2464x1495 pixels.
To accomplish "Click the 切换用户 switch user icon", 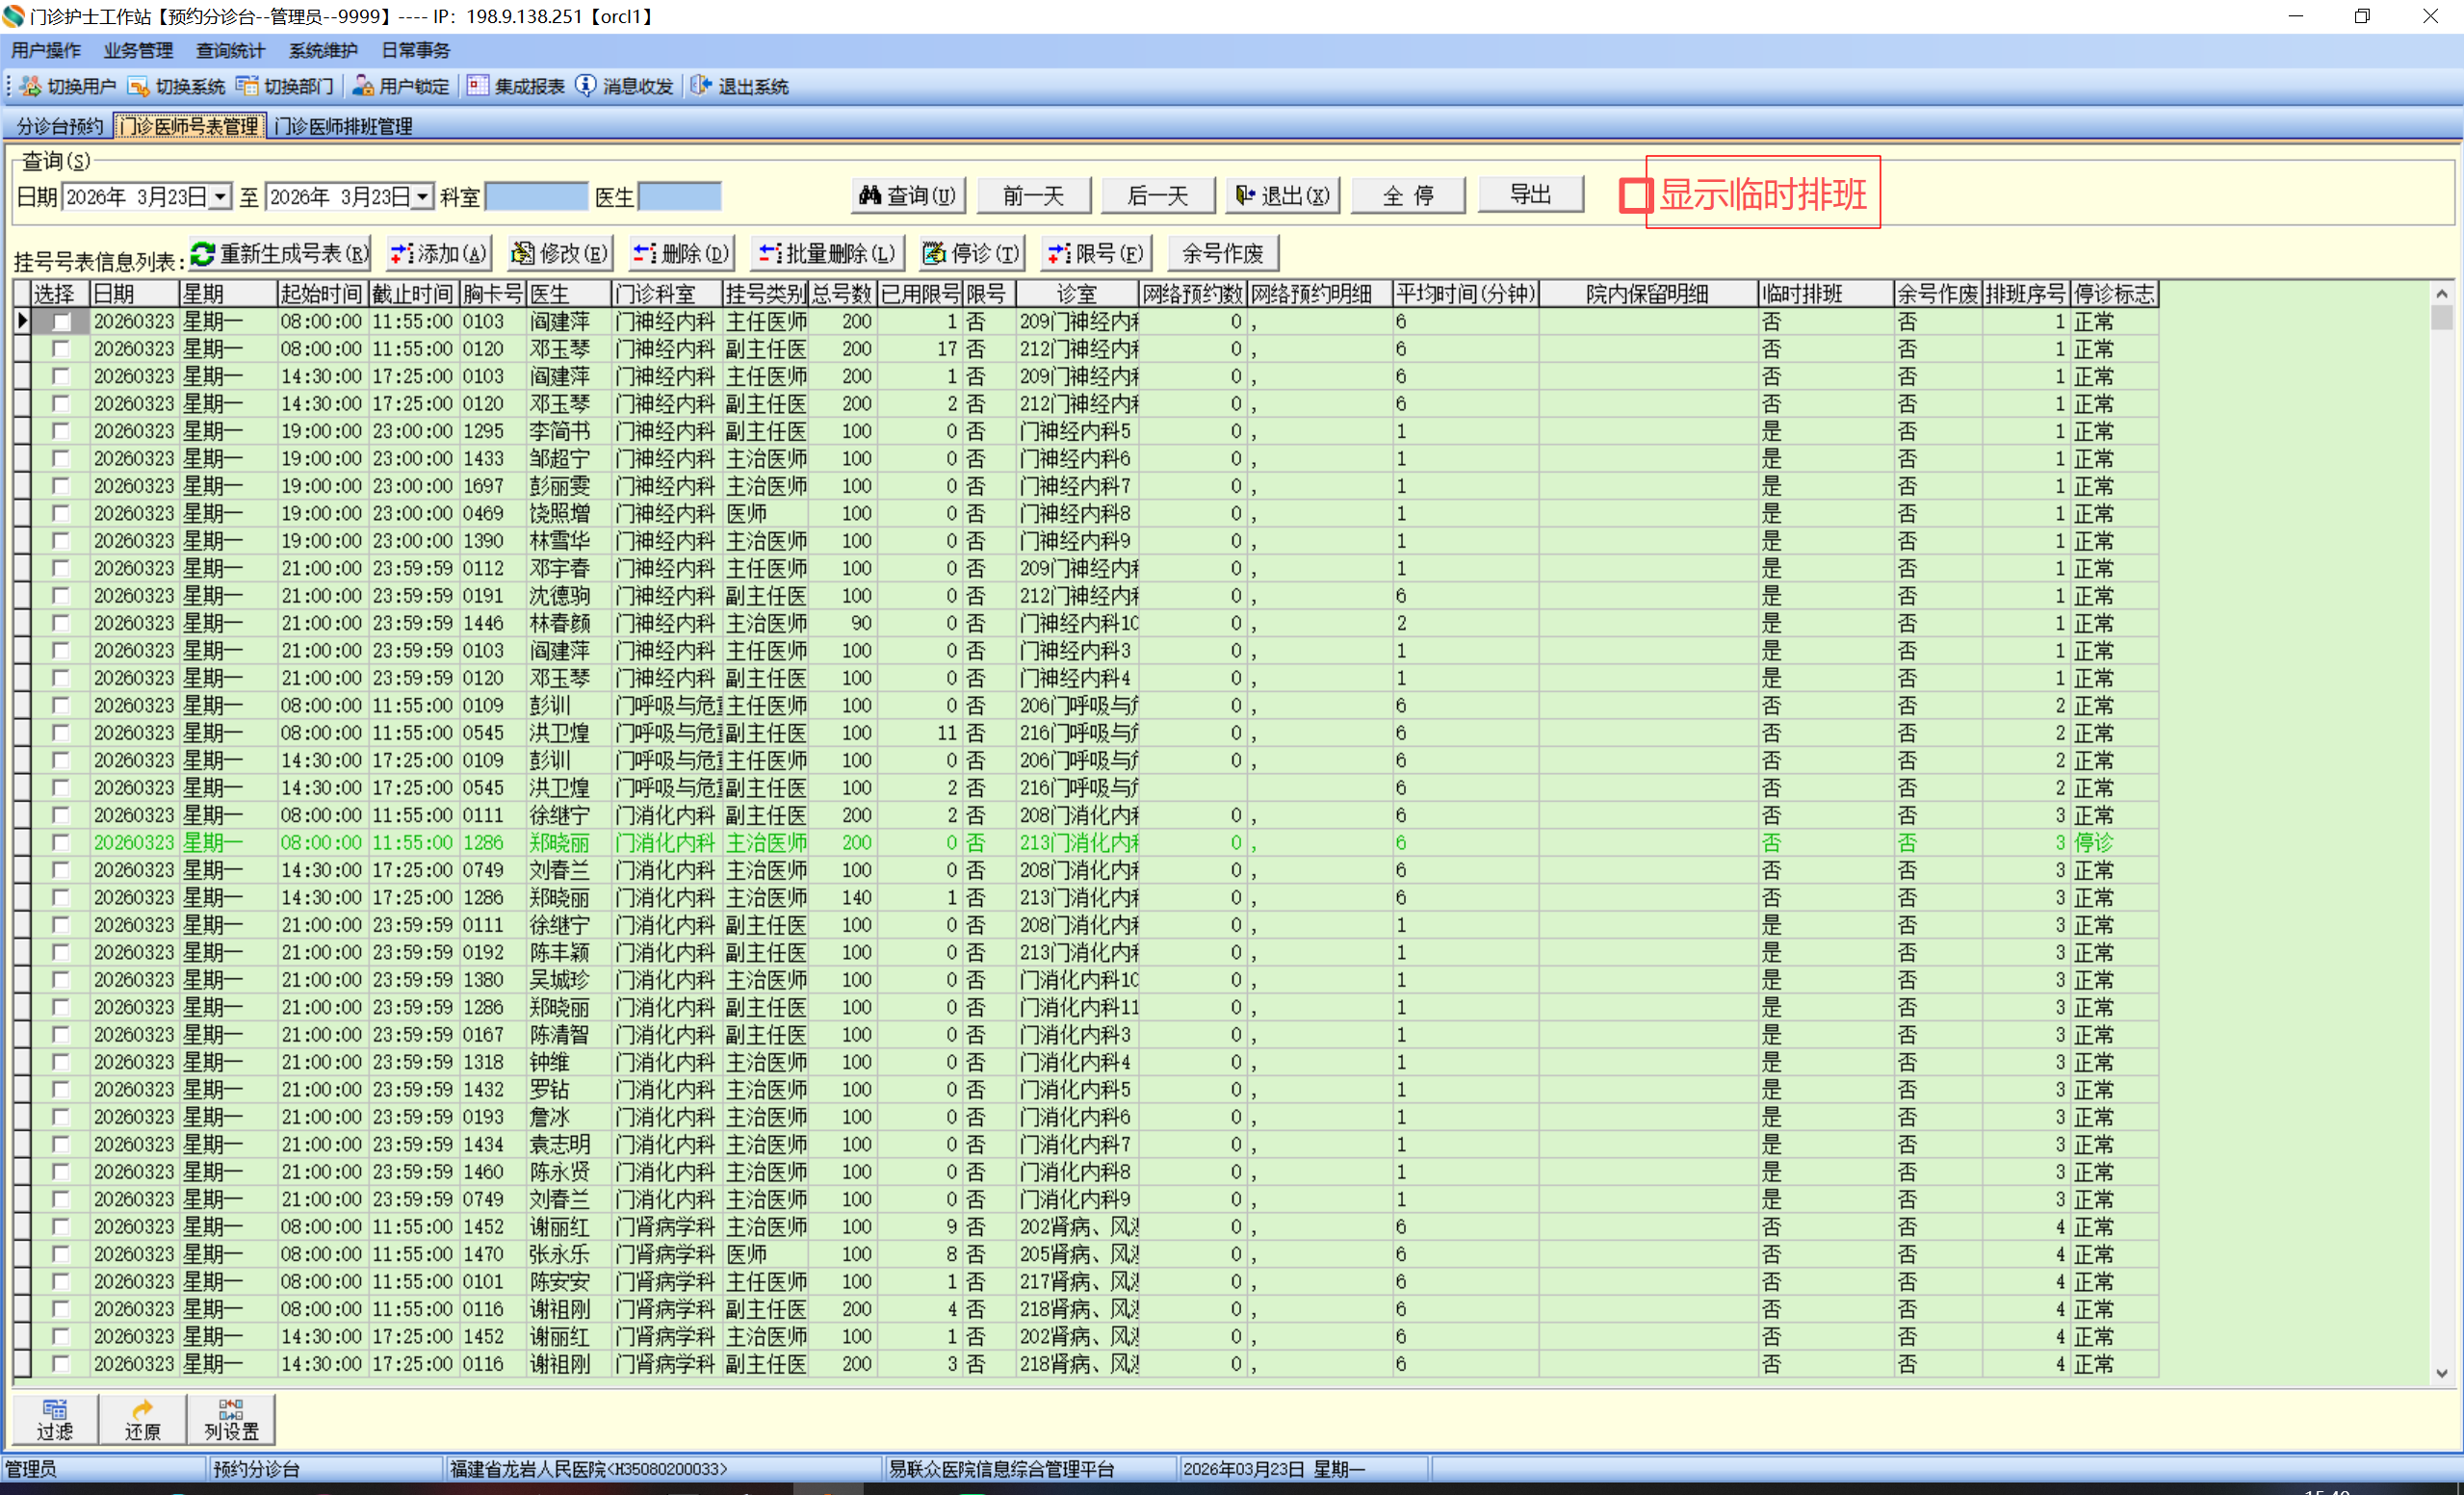I will 31,86.
